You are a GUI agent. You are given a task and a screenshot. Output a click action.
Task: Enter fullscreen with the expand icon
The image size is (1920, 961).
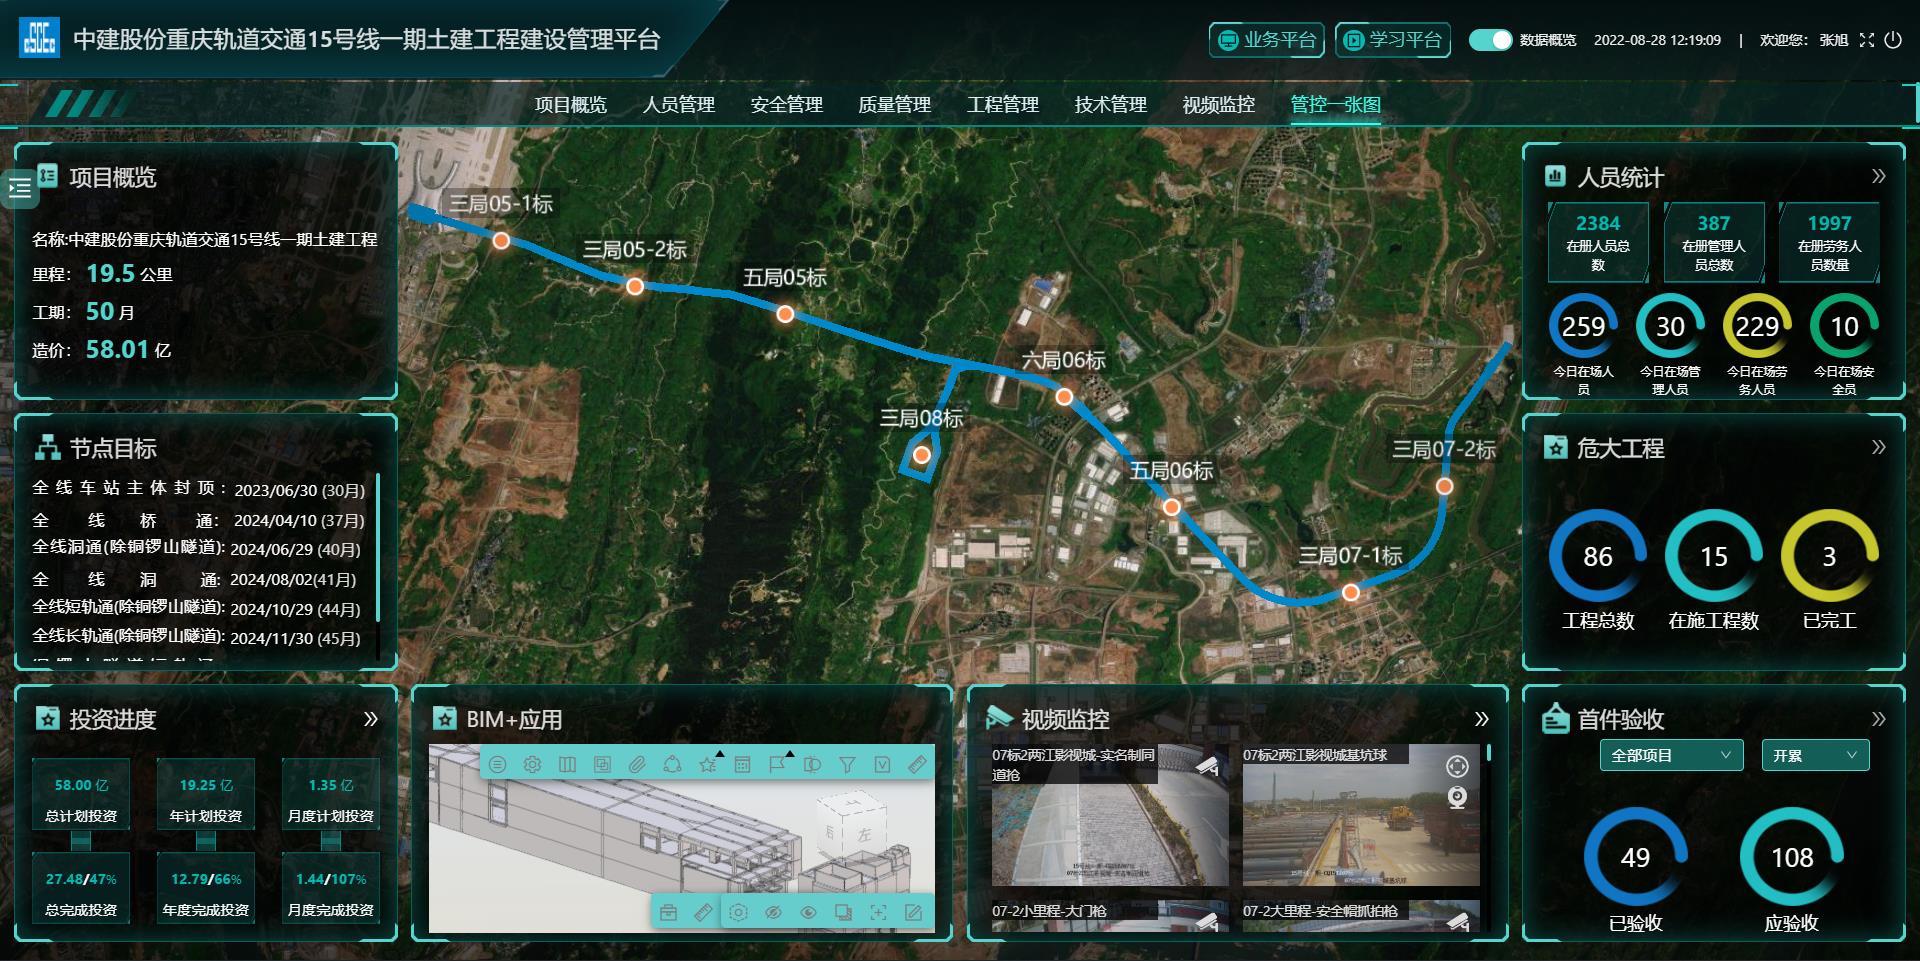(x=1866, y=40)
